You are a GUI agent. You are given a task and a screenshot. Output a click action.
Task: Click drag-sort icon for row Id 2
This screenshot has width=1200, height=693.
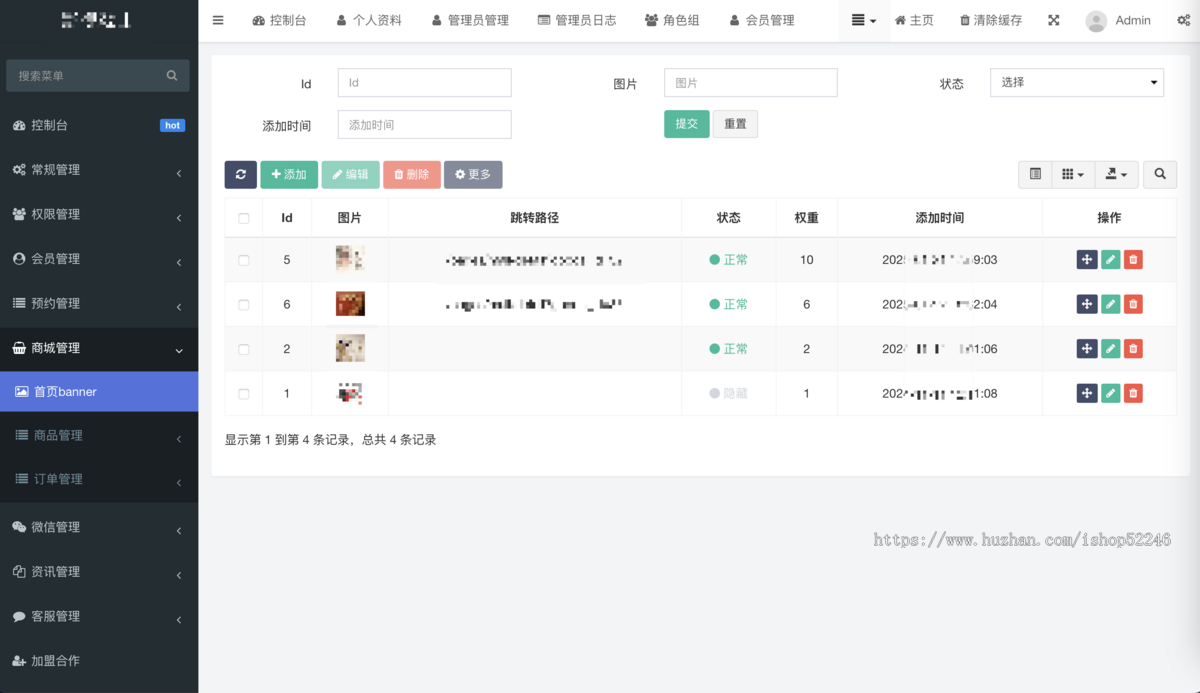(x=1087, y=349)
